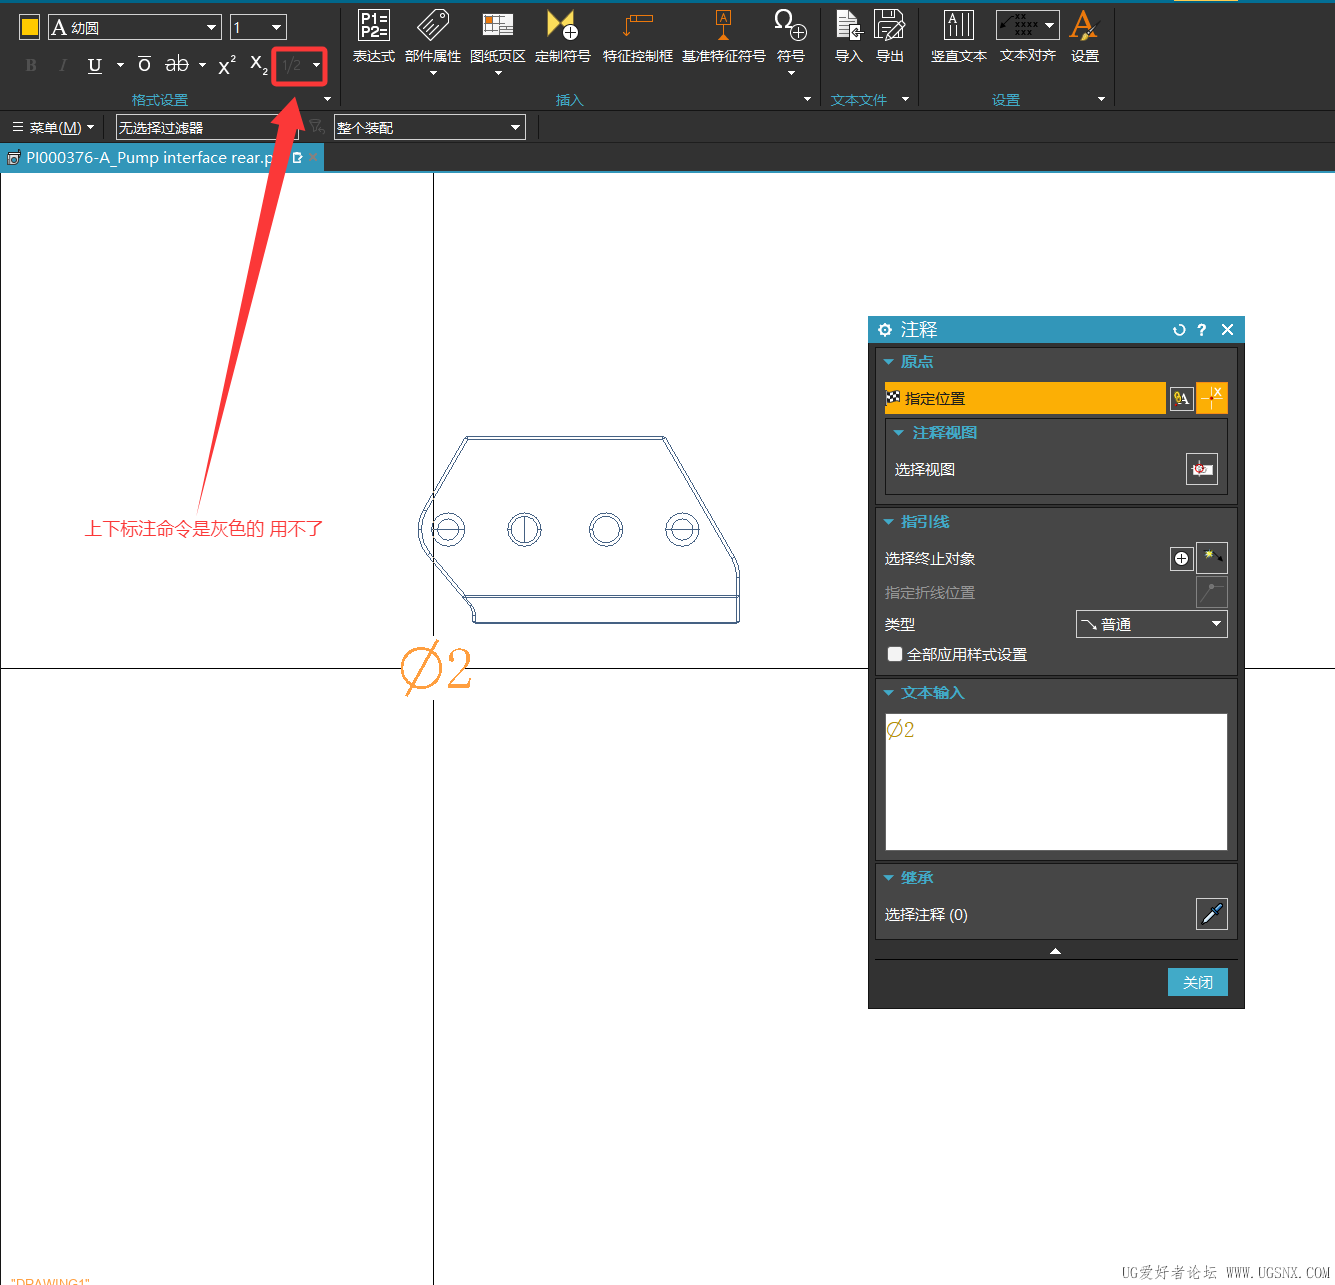Switch to PI000376-A_Pump interface rear tab

pos(148,158)
